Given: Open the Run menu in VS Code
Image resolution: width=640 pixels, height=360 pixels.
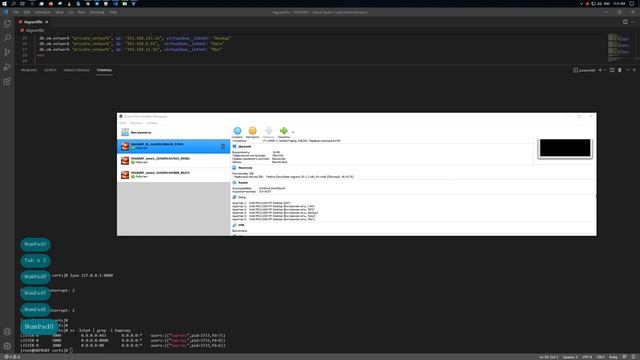Looking at the screenshot, I should coord(81,12).
